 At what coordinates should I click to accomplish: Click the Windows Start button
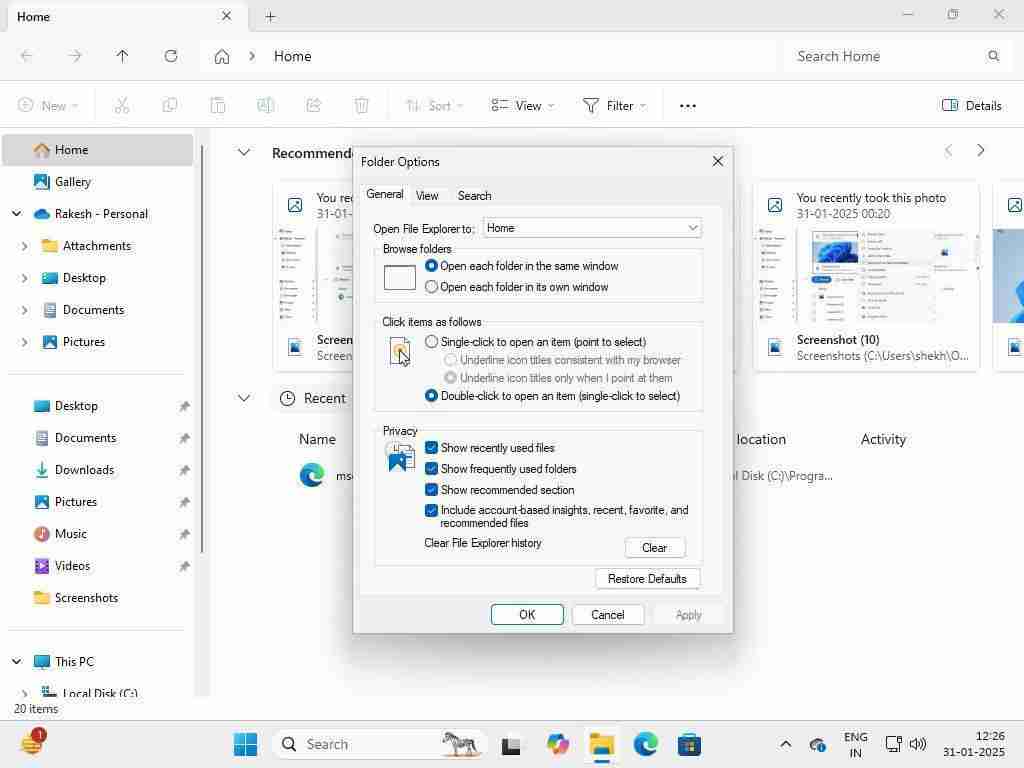click(245, 744)
